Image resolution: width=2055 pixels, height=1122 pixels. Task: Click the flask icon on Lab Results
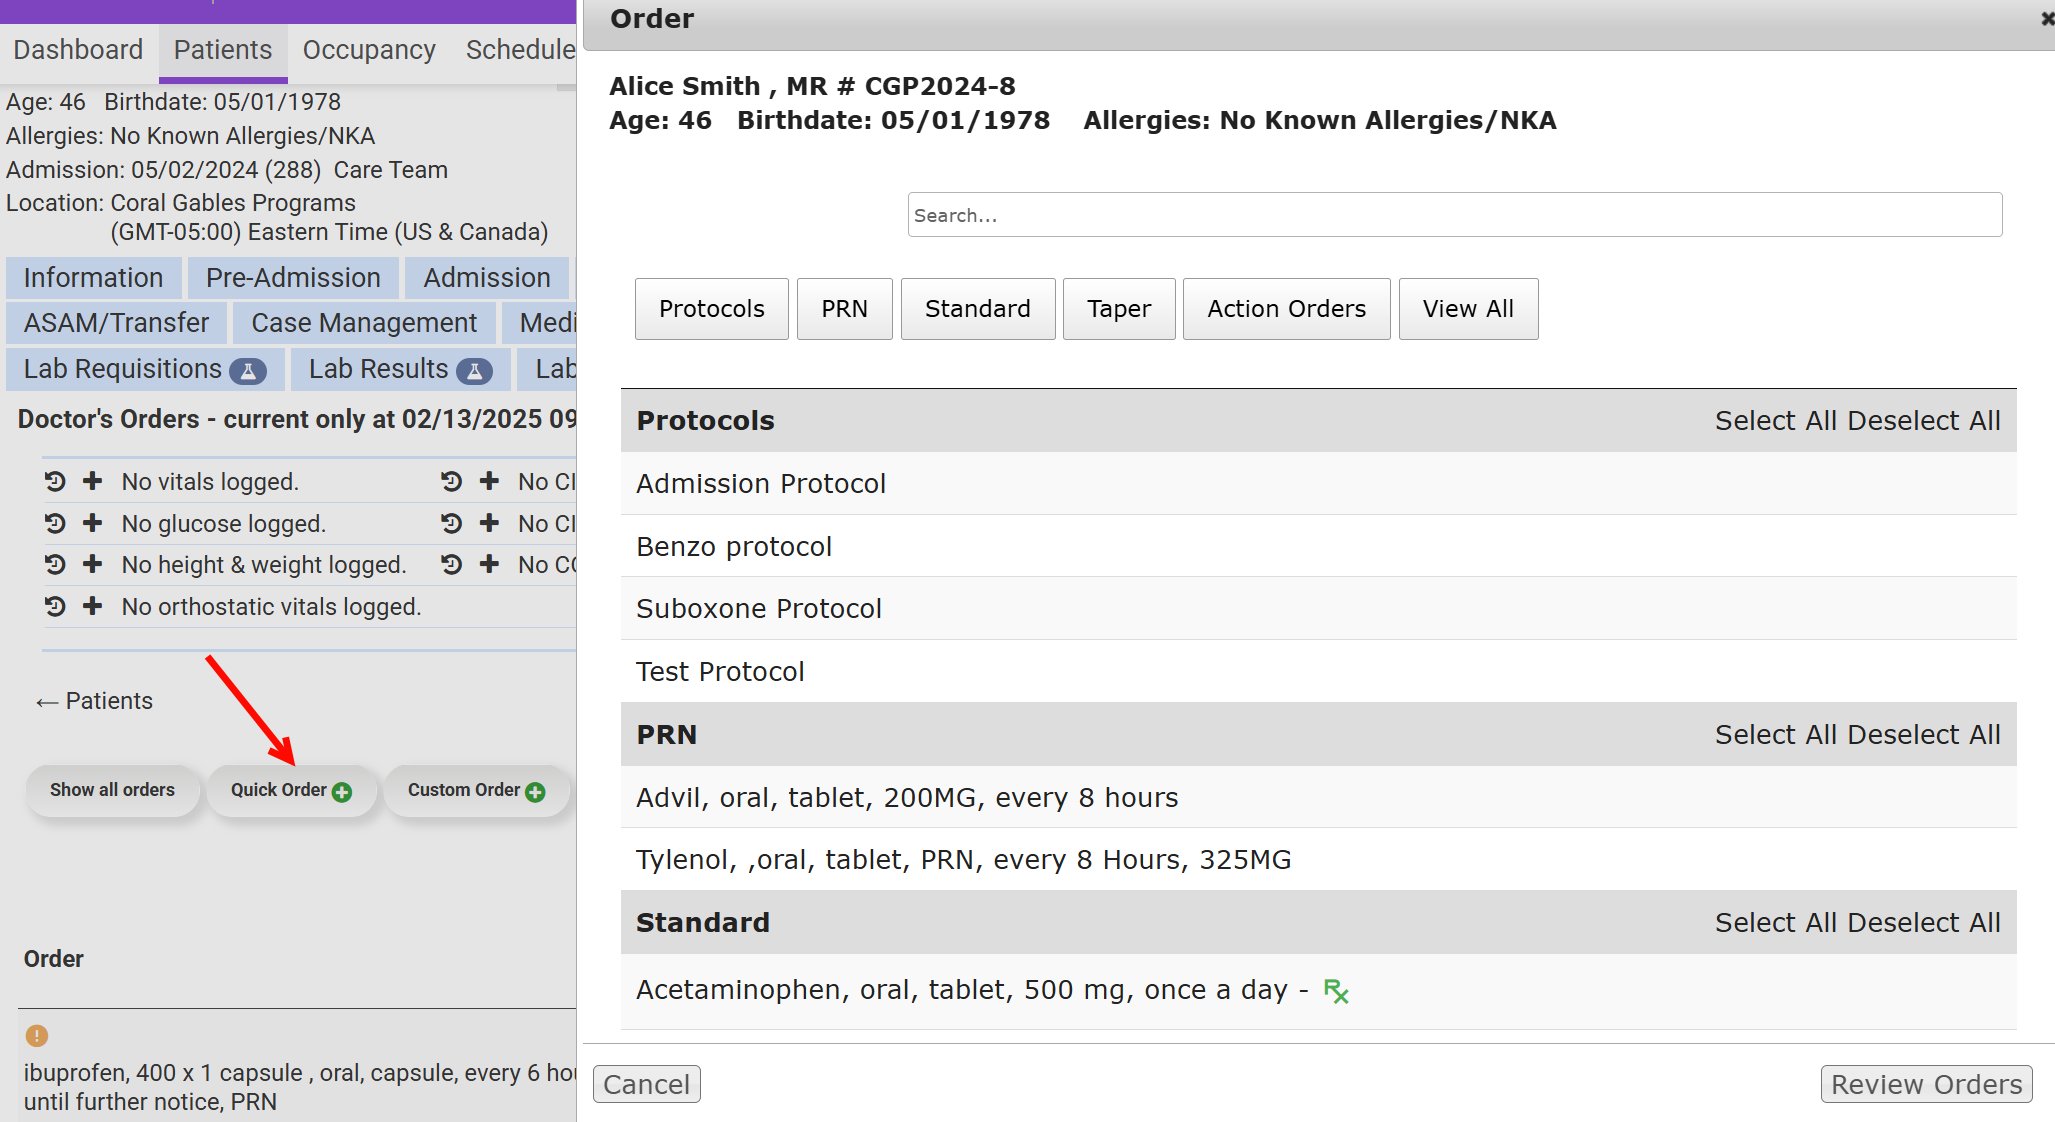point(474,371)
